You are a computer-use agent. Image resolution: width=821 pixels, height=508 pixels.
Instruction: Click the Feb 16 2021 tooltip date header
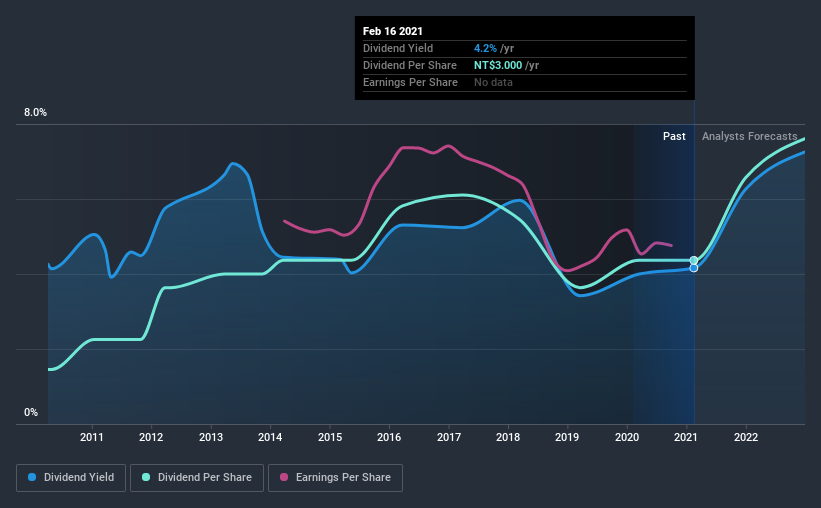pos(393,31)
